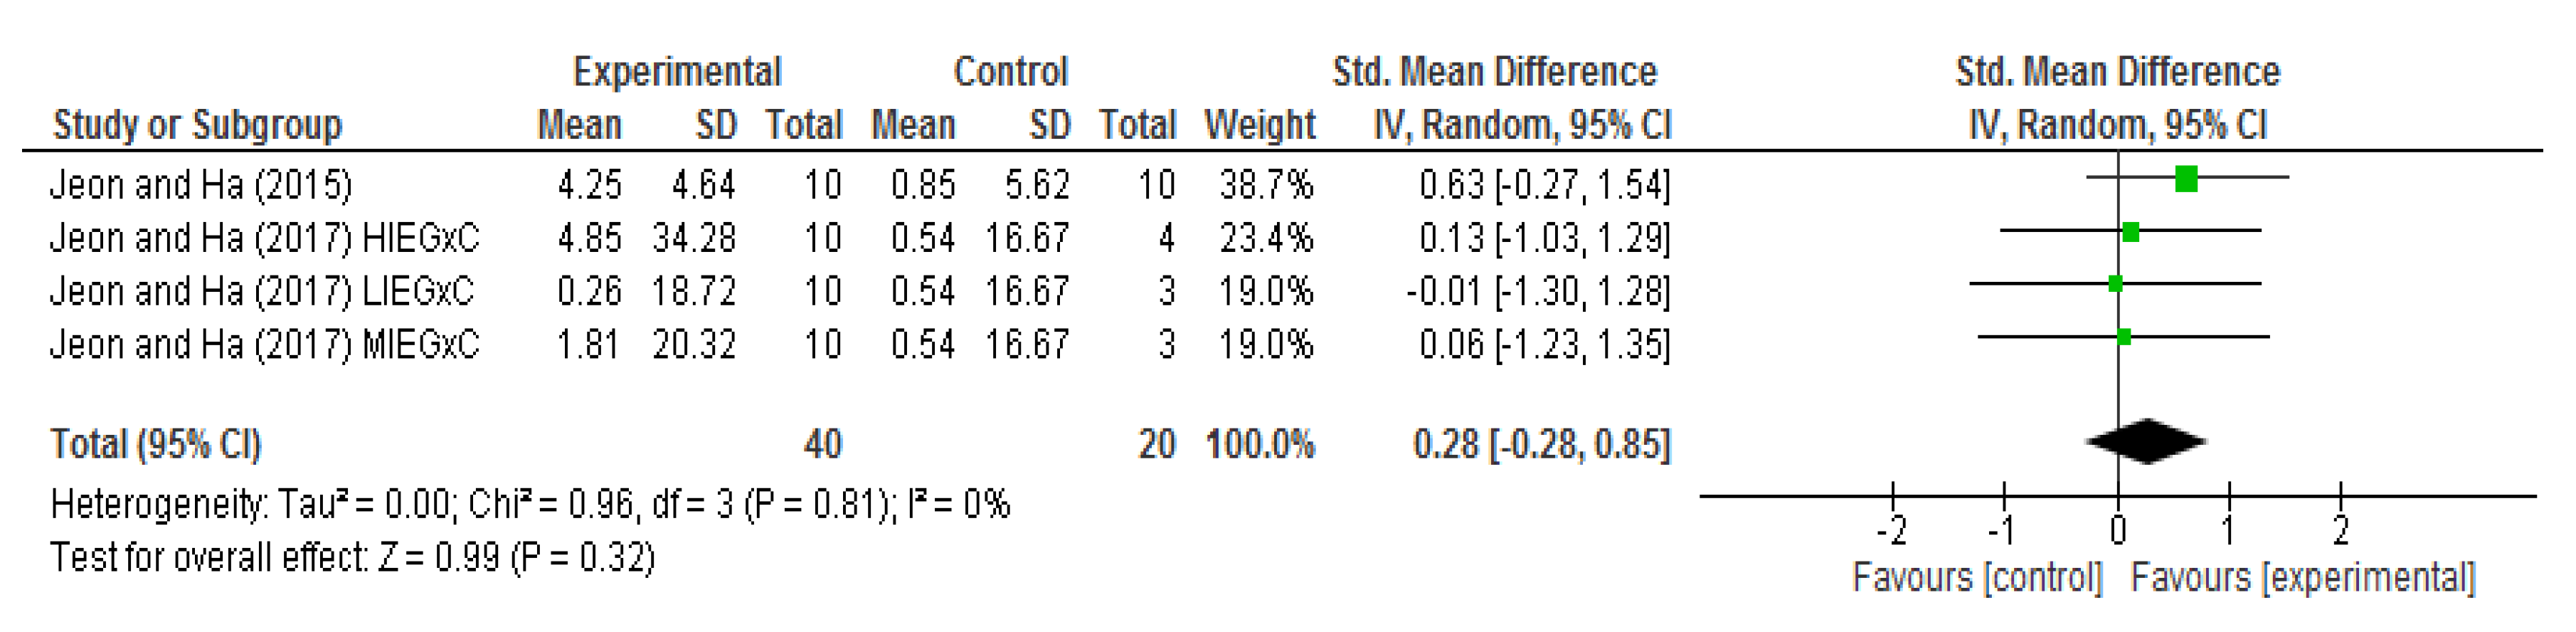The height and width of the screenshot is (632, 2576).
Task: Click the black diamond pooled-effect marker
Action: tap(2146, 441)
